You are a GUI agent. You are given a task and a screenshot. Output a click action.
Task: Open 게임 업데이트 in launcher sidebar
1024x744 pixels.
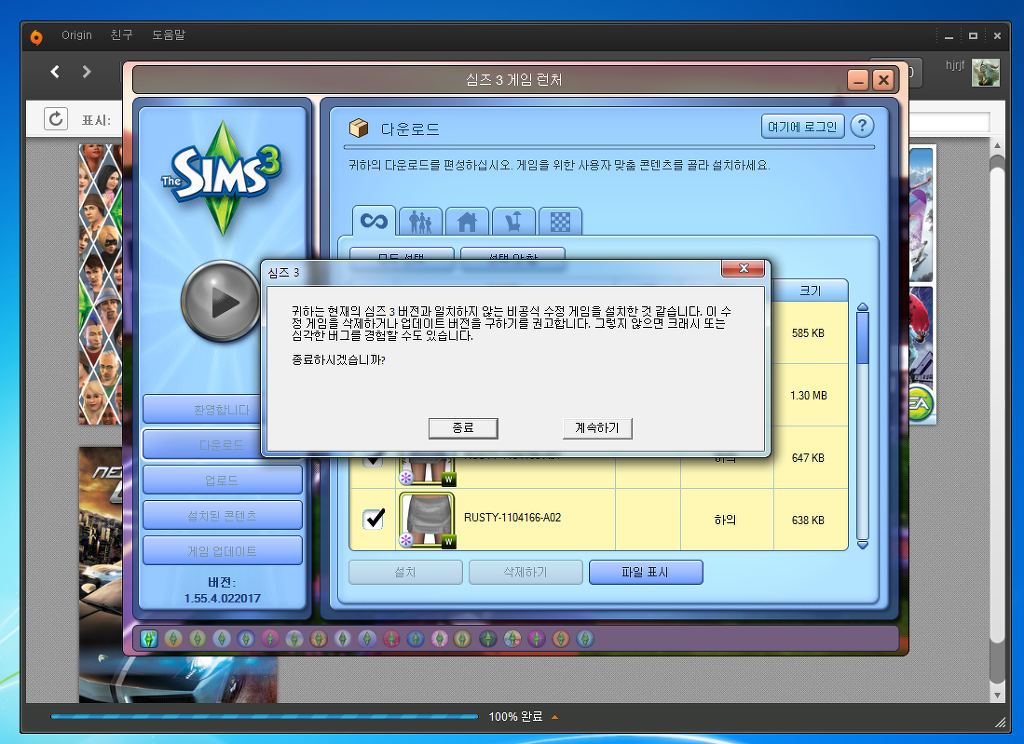click(x=222, y=551)
